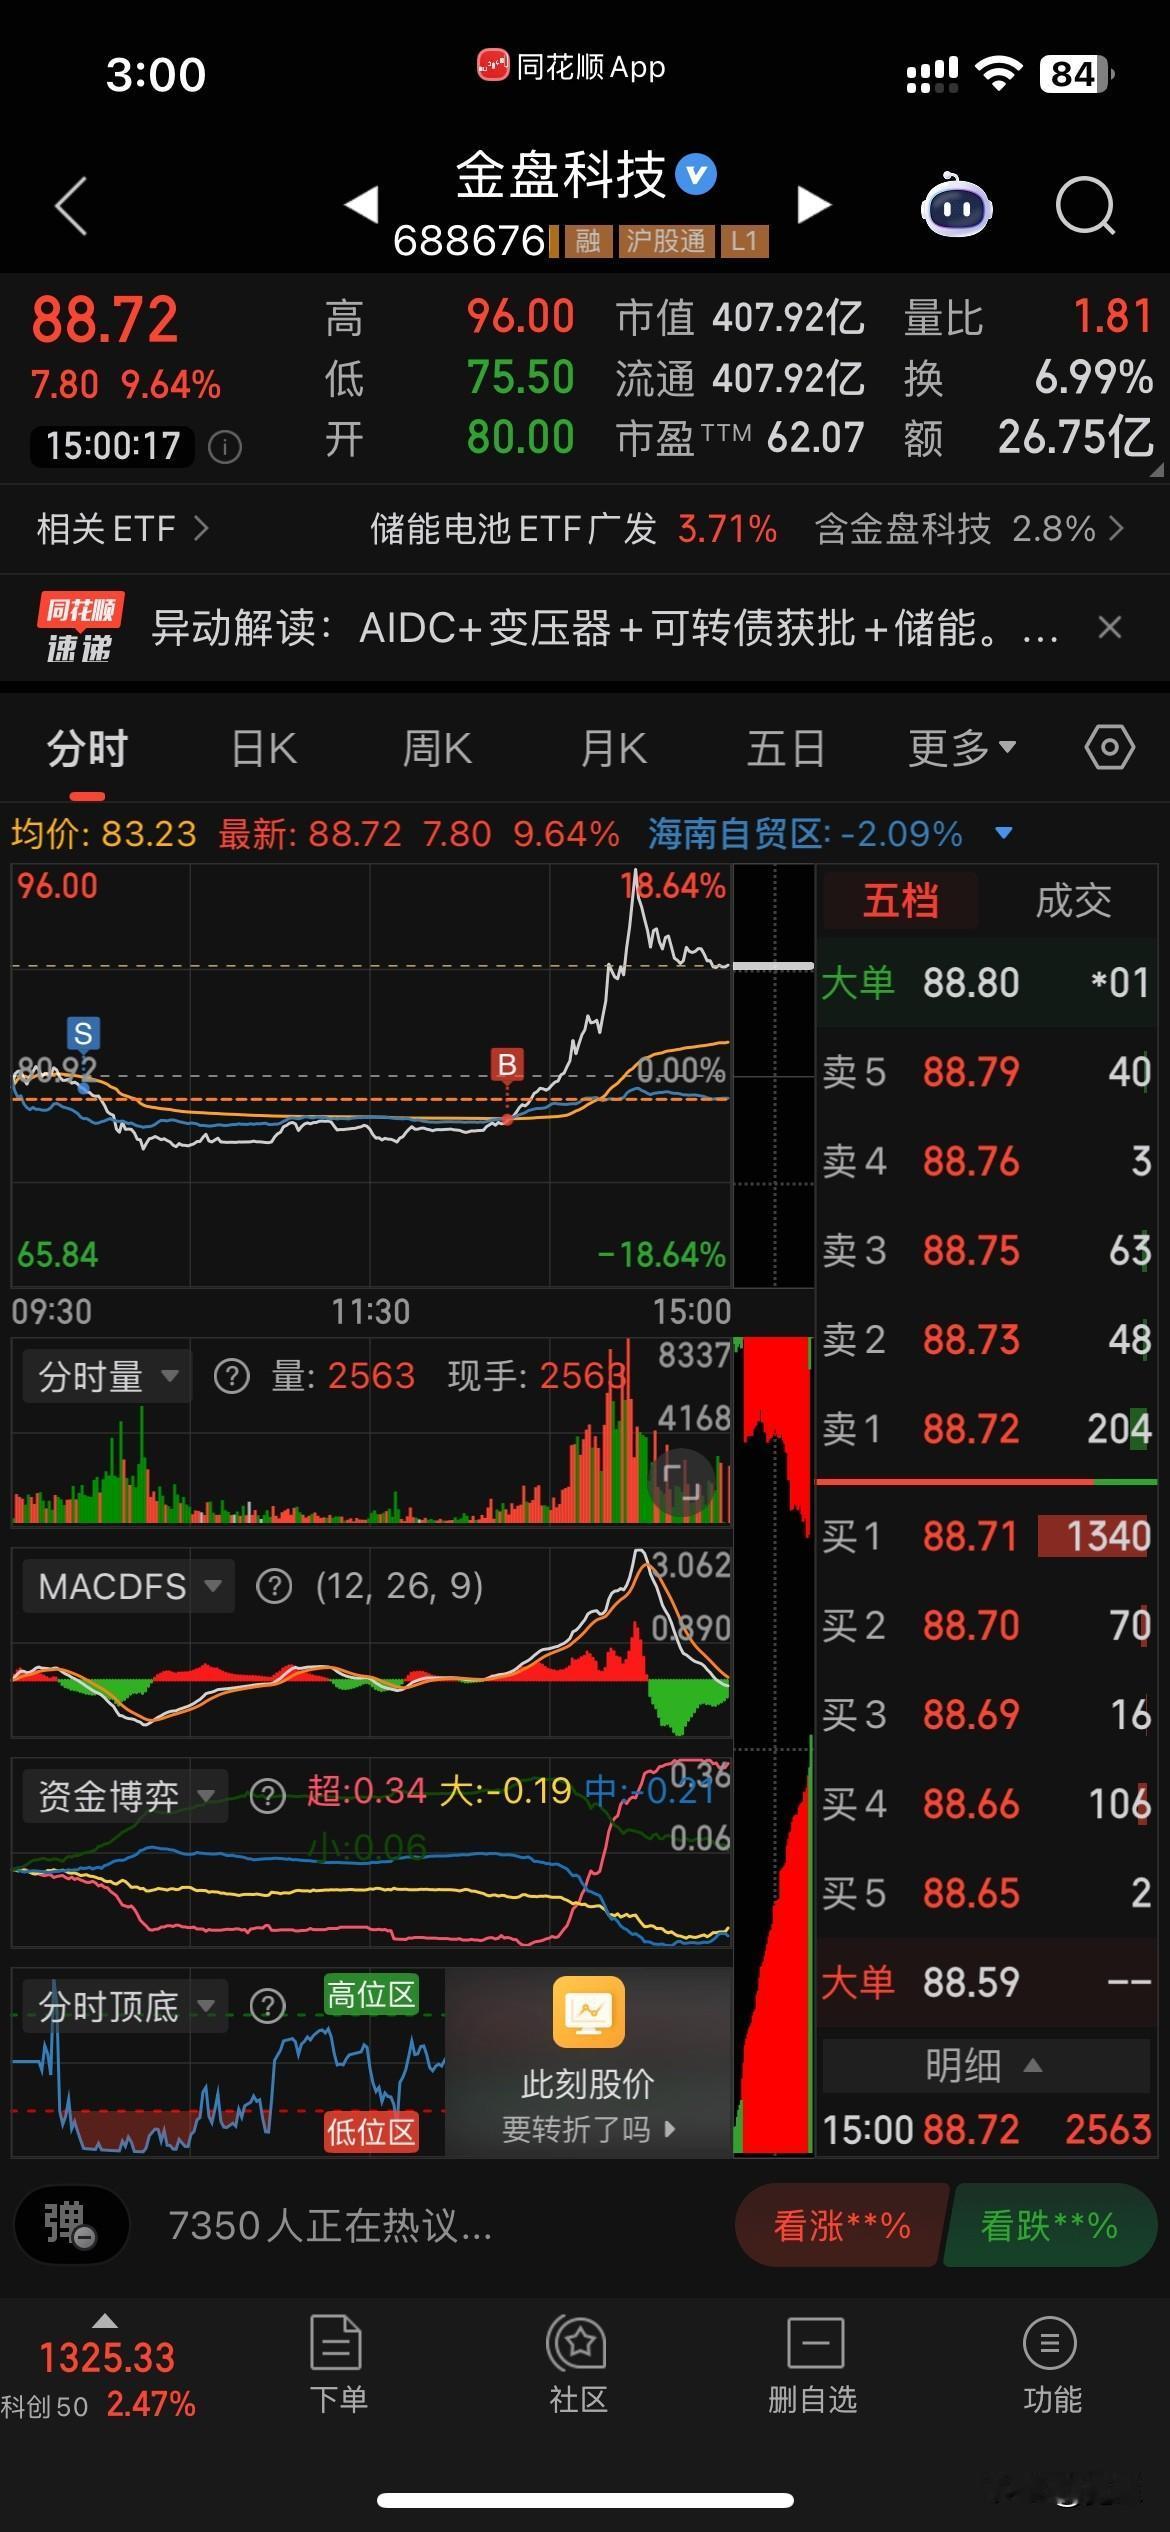The image size is (1170, 2532).
Task: Tap the back arrow icon
Action: 71,206
